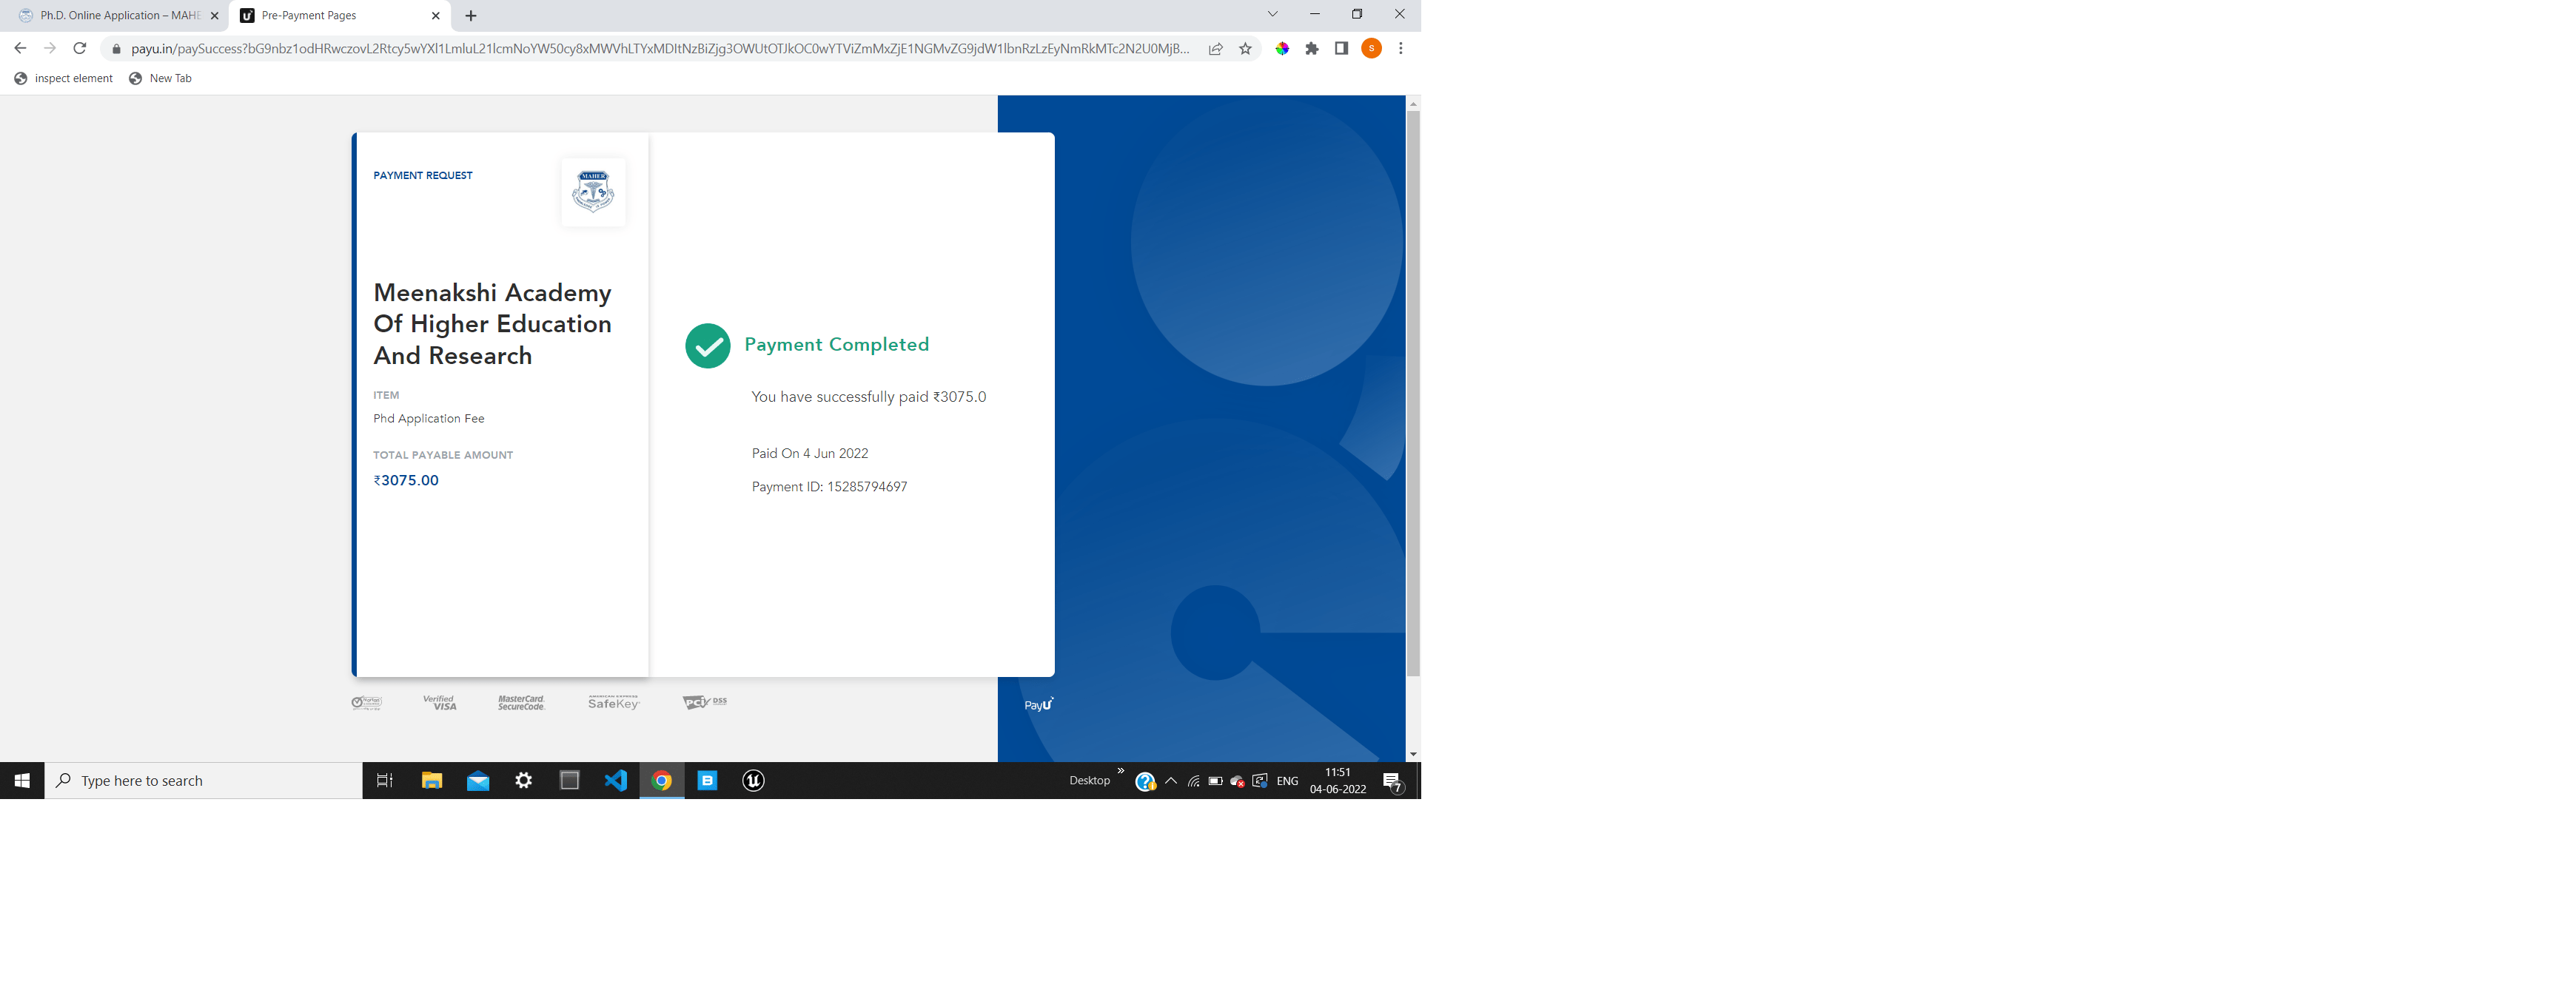Click the Paid On 4 Jun 2022 text
This screenshot has height=987, width=2576.
point(810,454)
